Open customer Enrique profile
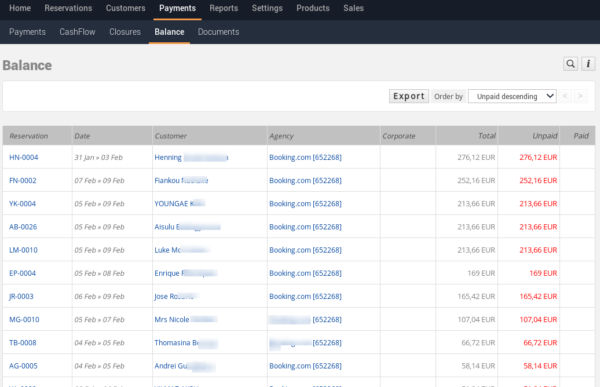Viewport: 600px width, 387px height. pos(186,273)
